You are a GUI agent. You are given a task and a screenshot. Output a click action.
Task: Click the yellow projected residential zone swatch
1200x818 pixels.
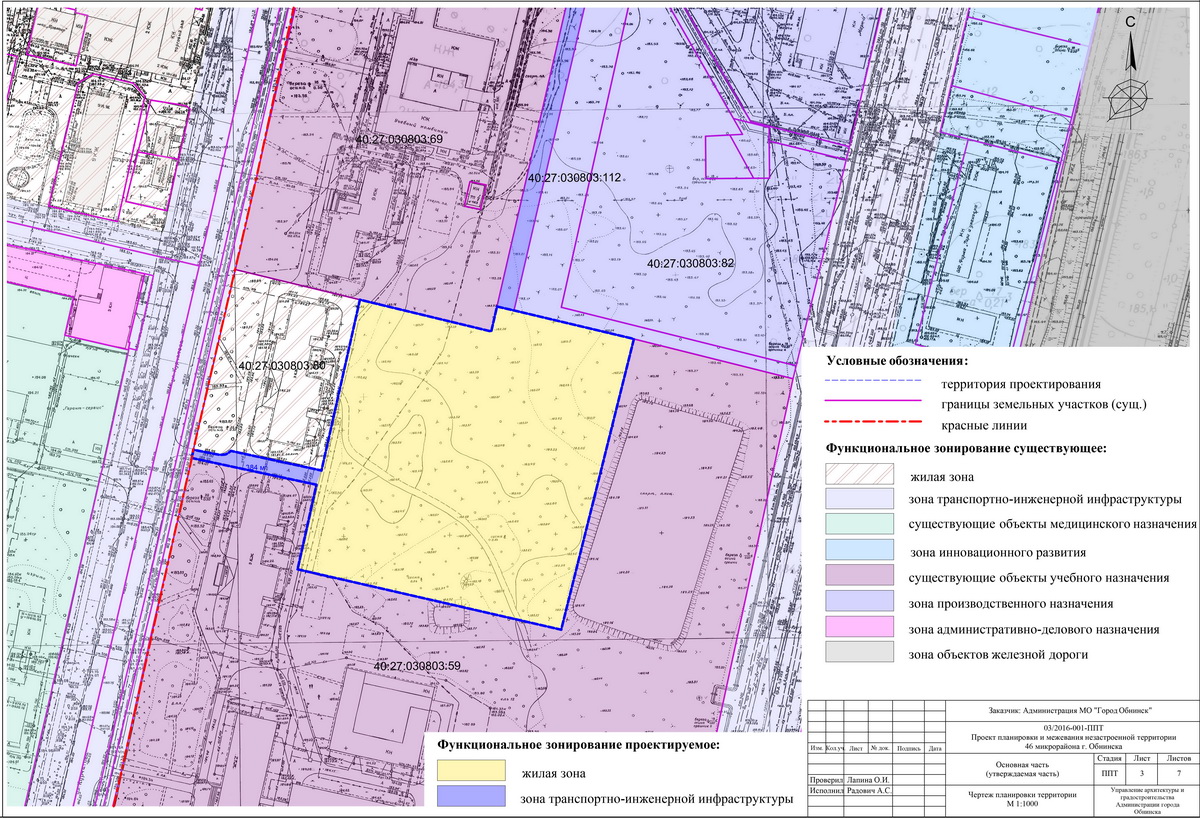[471, 772]
